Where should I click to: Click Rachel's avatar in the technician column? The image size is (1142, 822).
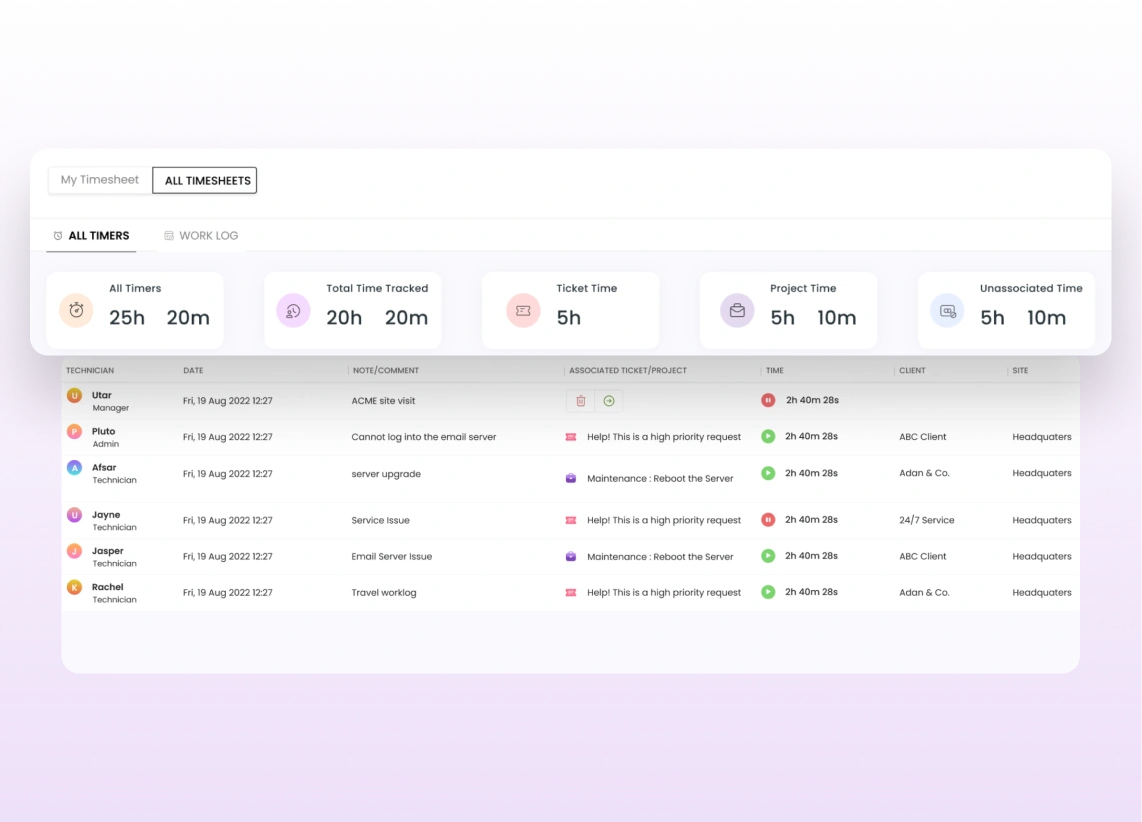[74, 588]
